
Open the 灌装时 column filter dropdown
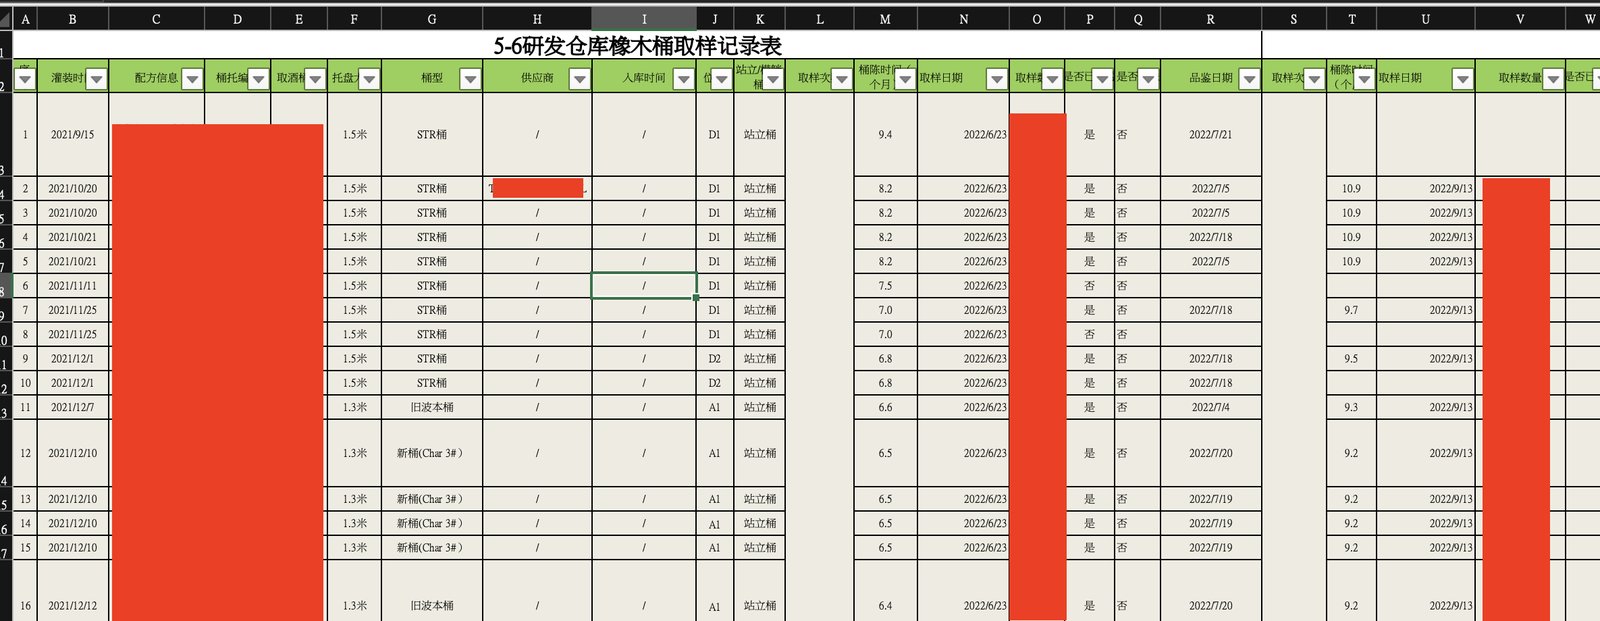coord(96,79)
